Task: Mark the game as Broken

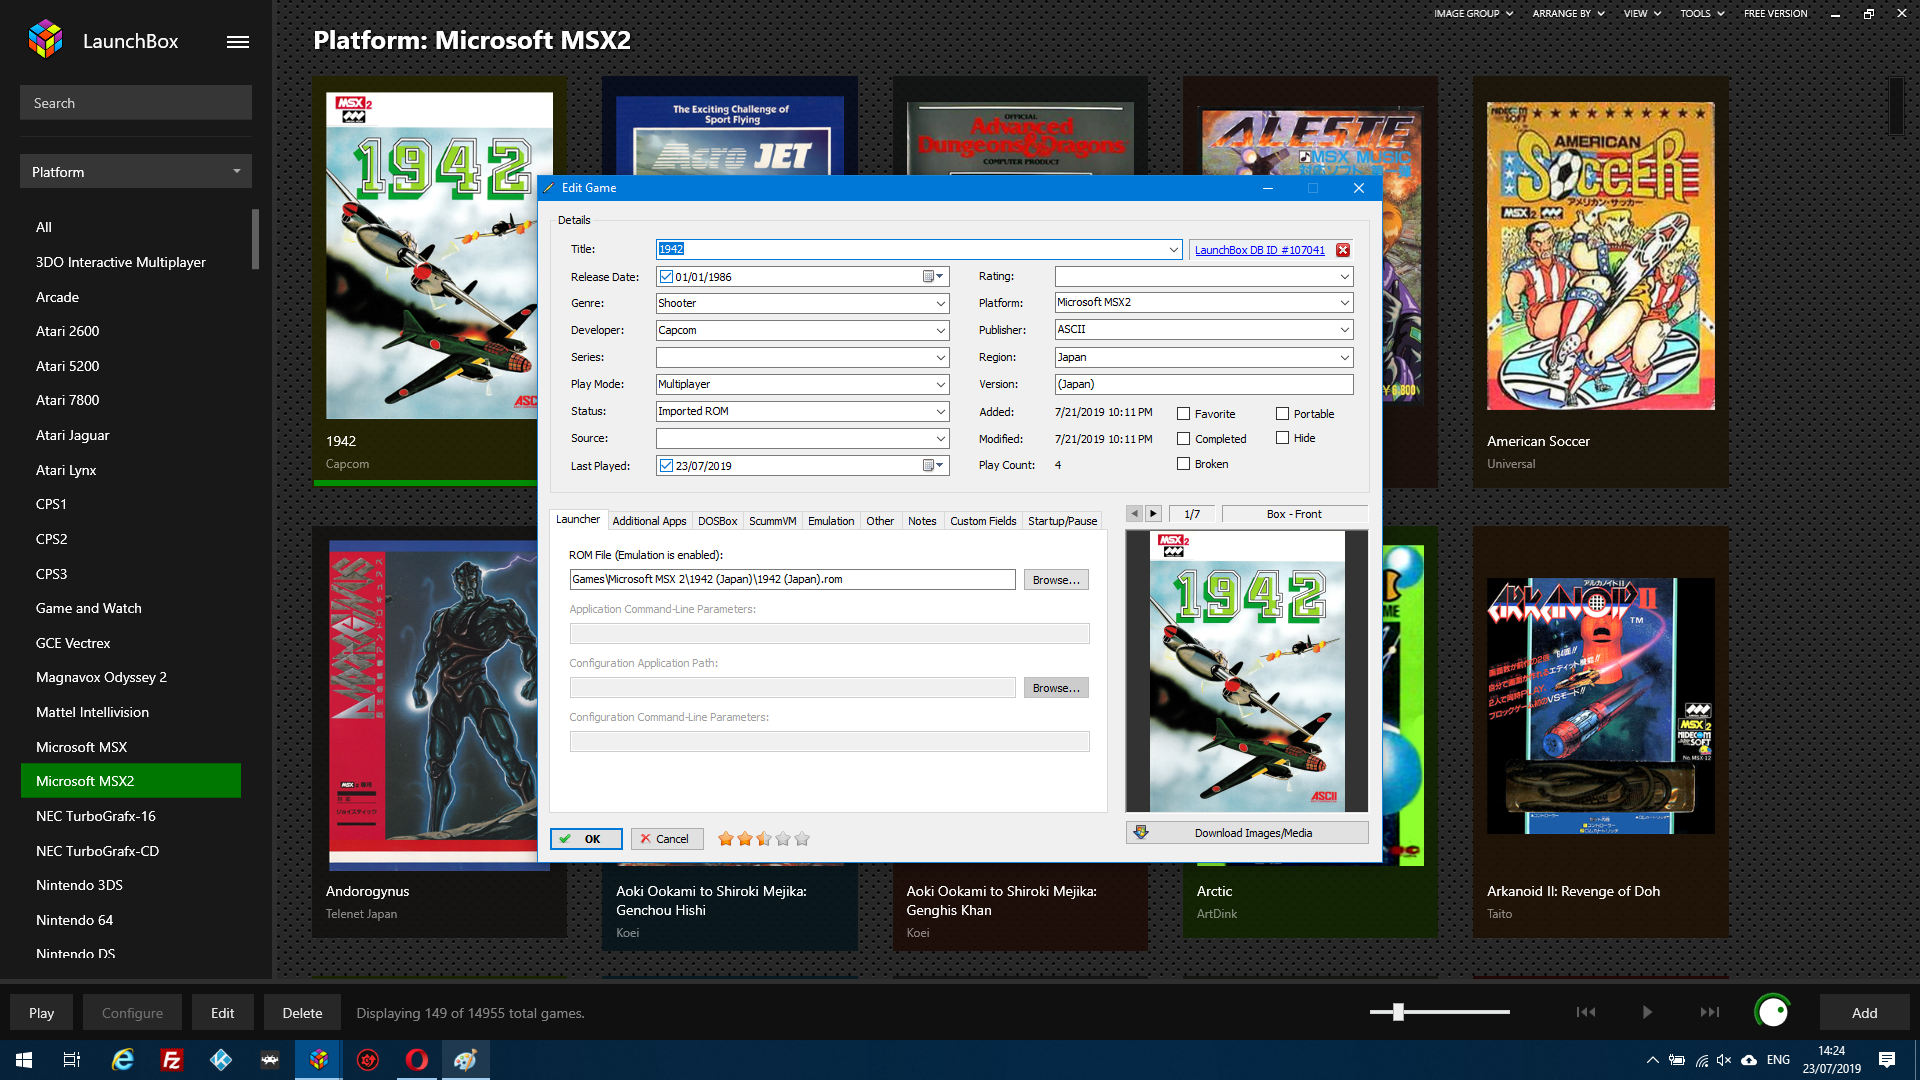Action: click(1183, 464)
